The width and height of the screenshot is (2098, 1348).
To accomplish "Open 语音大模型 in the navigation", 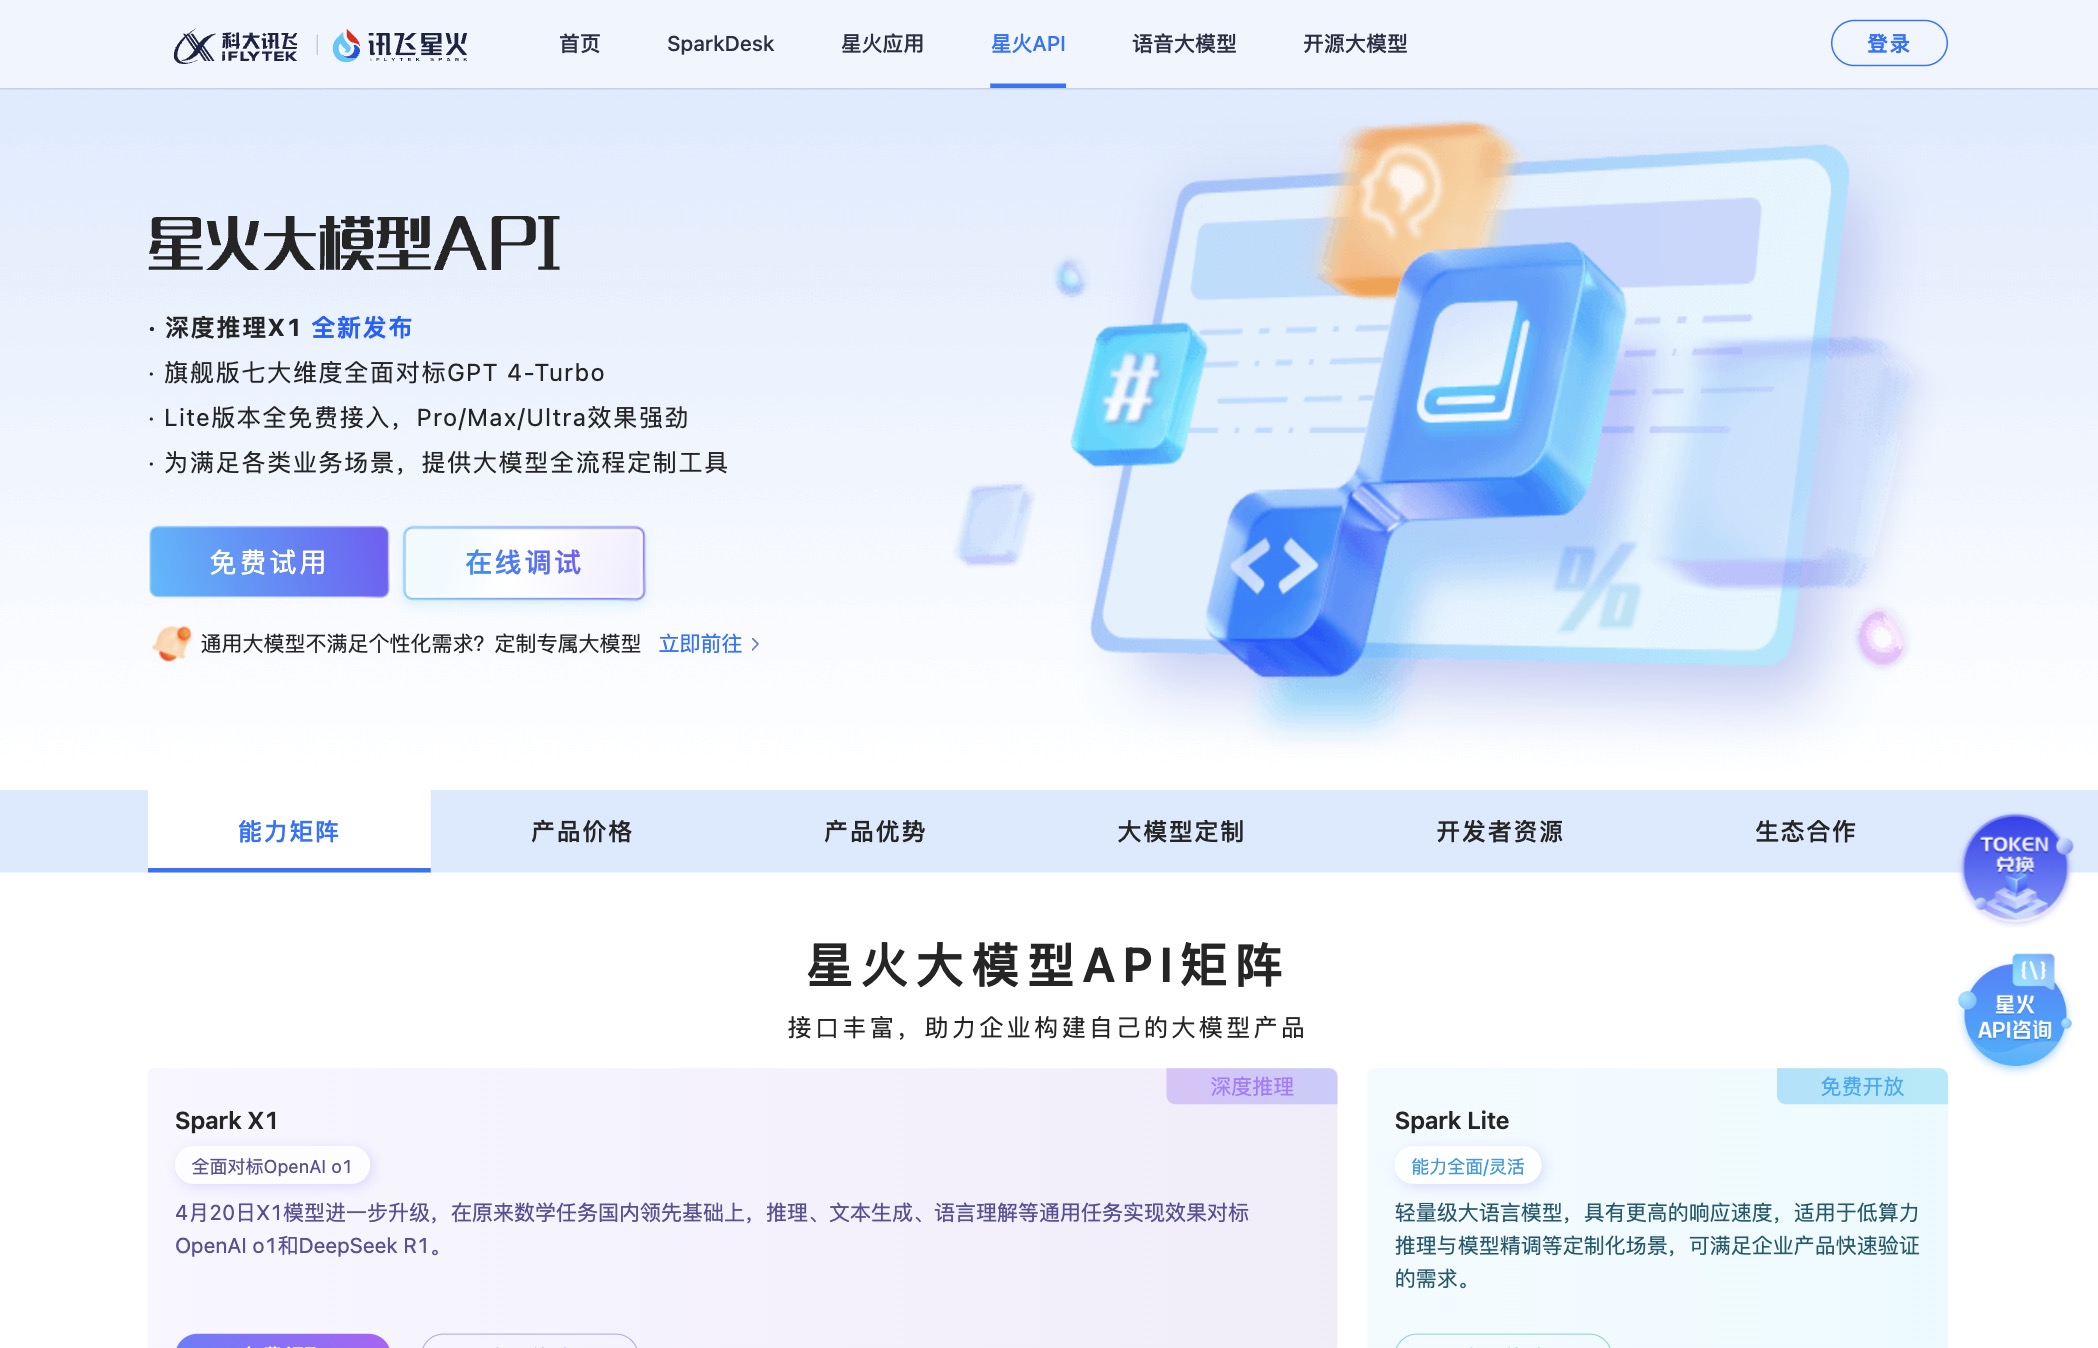I will pos(1184,44).
